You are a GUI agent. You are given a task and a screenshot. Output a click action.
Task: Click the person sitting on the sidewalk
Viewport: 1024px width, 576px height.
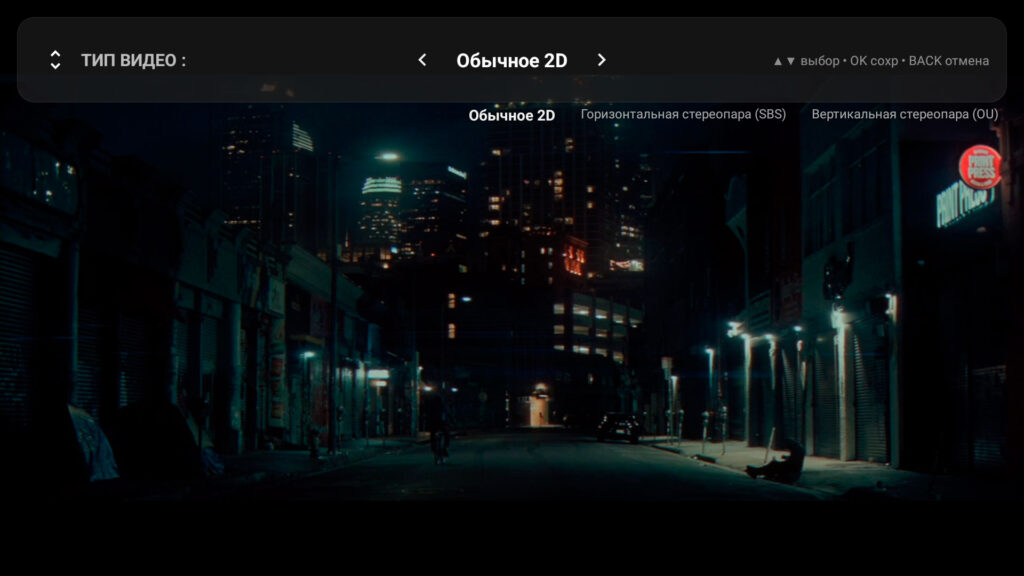pyautogui.click(x=781, y=462)
